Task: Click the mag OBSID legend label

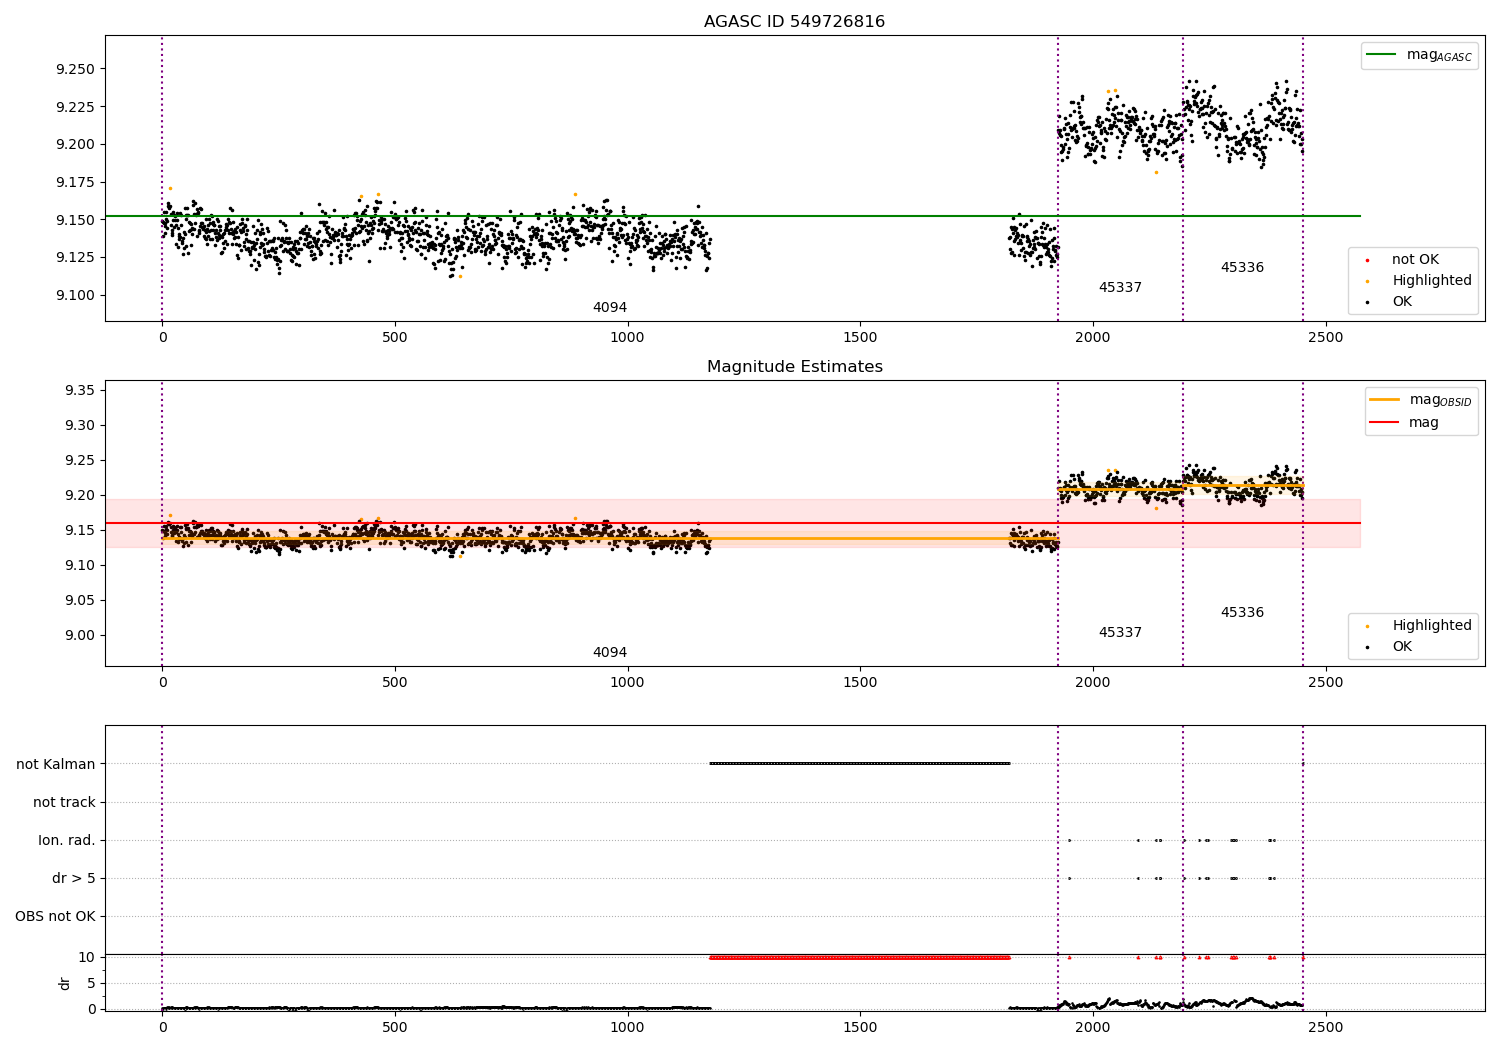Action: coord(1440,400)
